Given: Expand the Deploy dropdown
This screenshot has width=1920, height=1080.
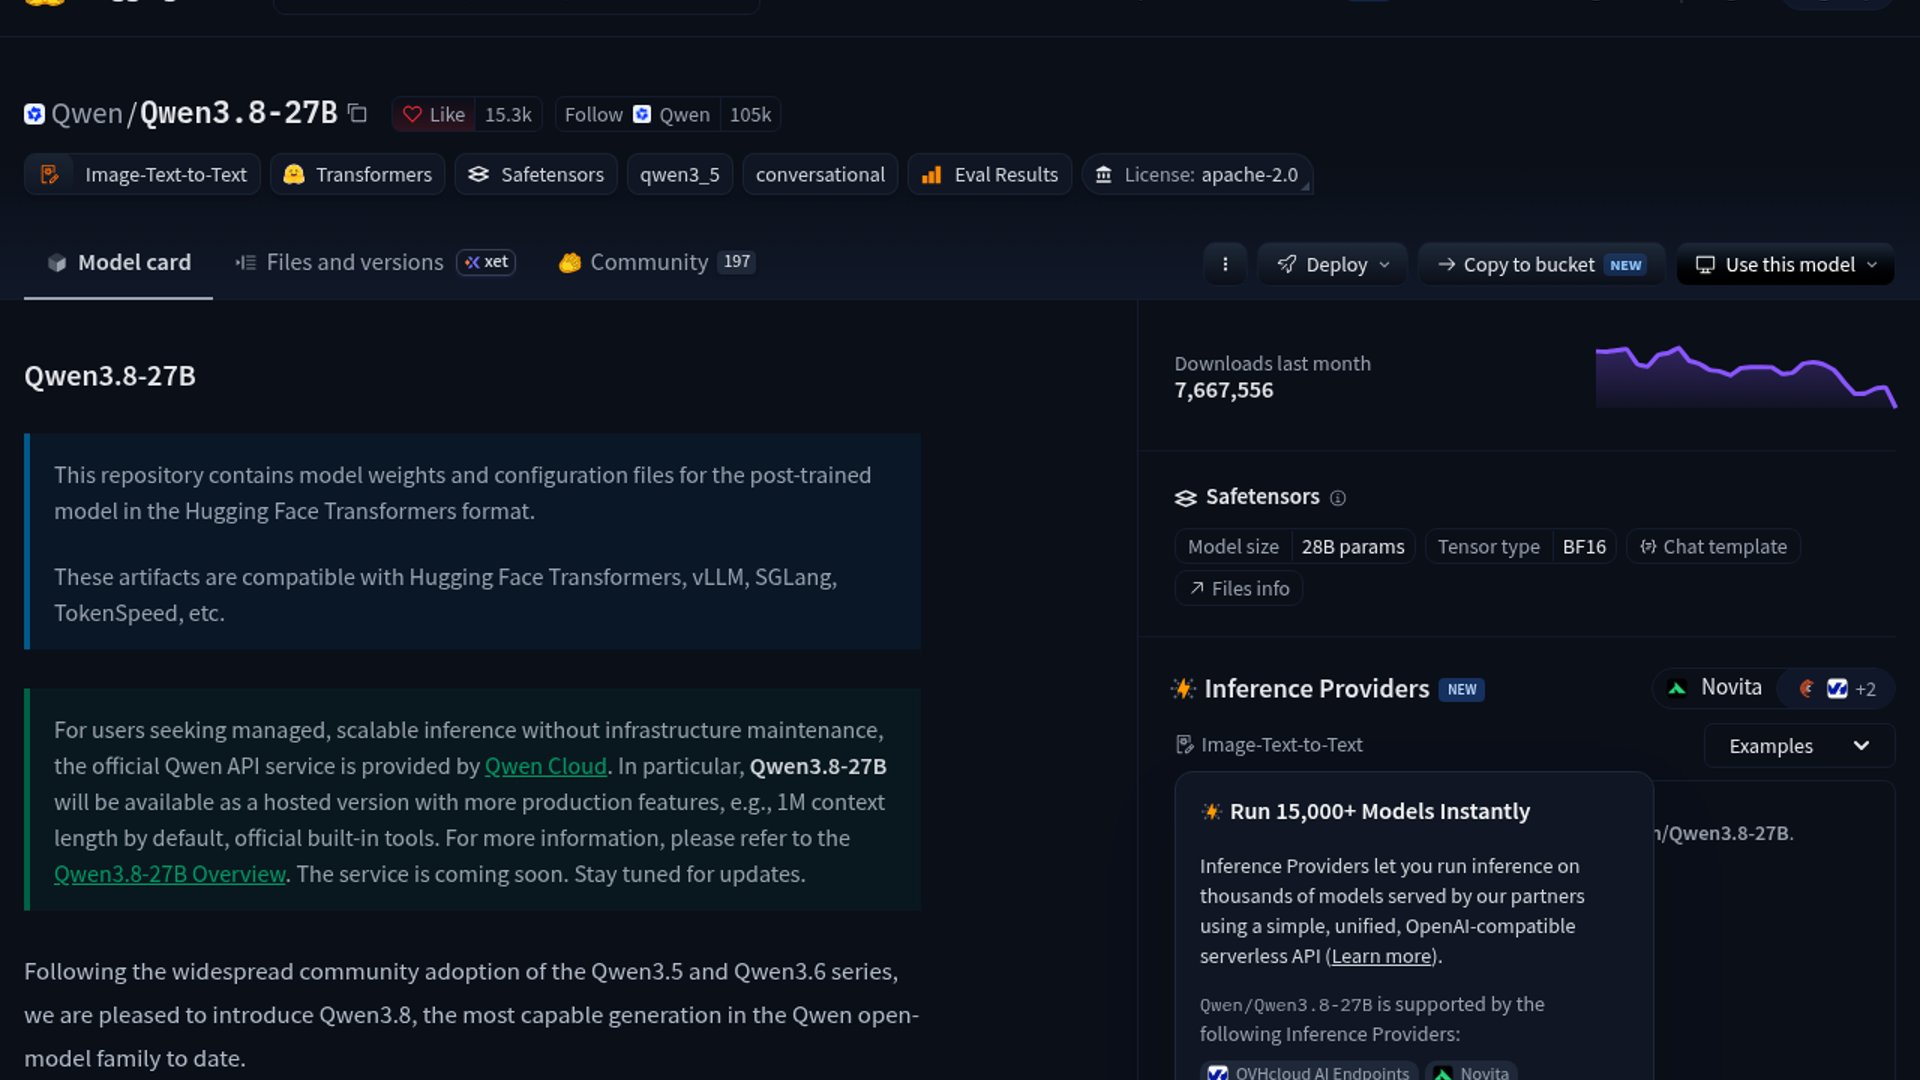Looking at the screenshot, I should tap(1332, 265).
